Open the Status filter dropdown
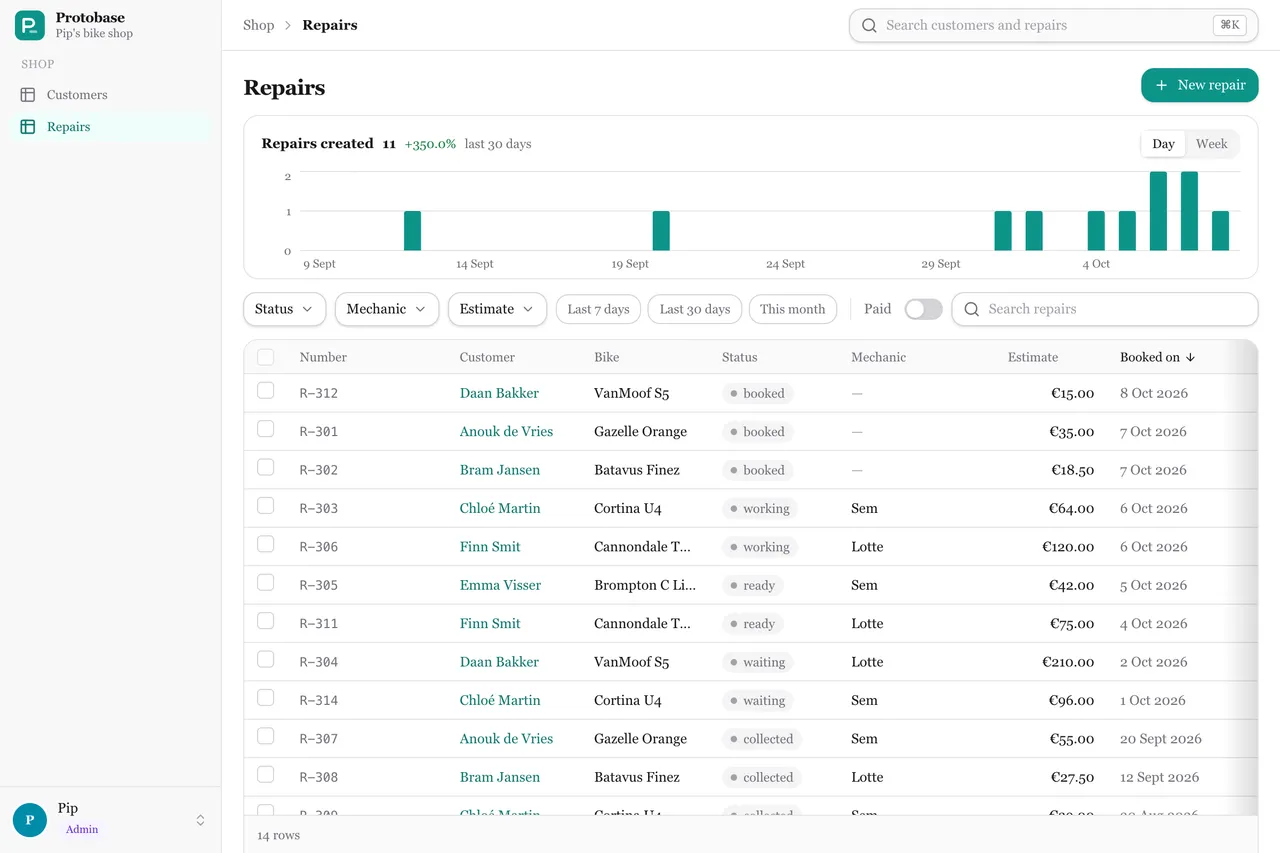 (x=285, y=309)
